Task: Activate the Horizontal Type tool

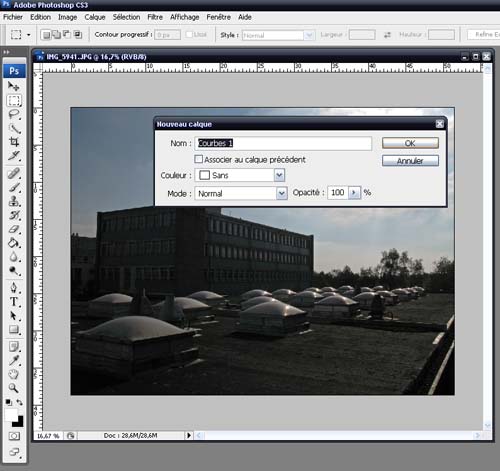Action: 14,302
